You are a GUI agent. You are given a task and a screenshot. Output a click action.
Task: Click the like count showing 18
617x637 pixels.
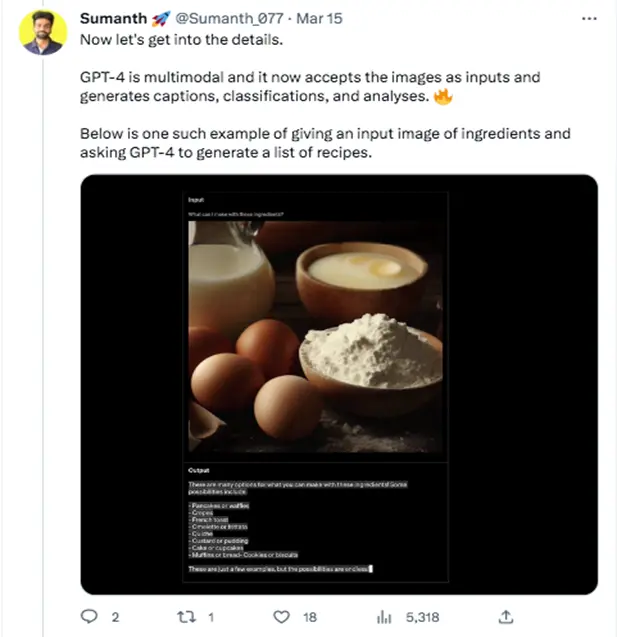point(310,617)
